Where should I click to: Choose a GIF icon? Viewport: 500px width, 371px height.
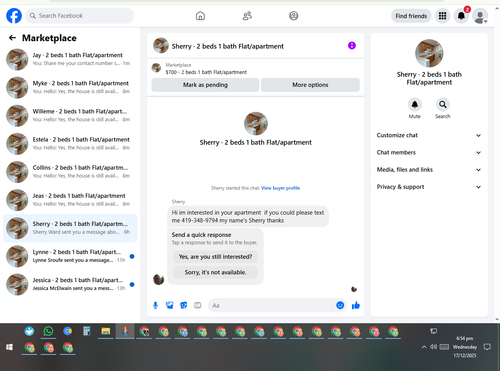pyautogui.click(x=198, y=305)
